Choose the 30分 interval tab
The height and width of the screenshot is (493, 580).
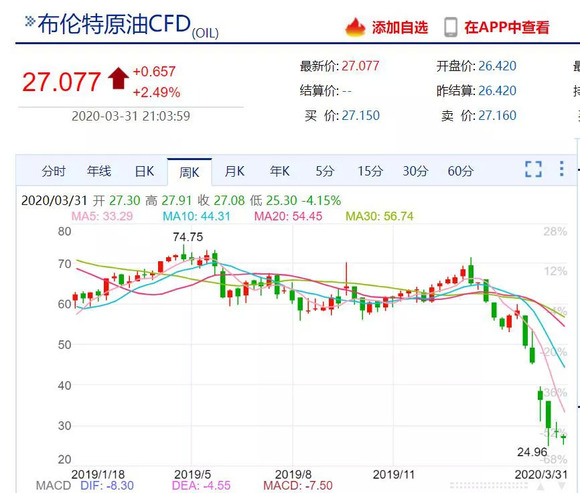click(x=415, y=171)
